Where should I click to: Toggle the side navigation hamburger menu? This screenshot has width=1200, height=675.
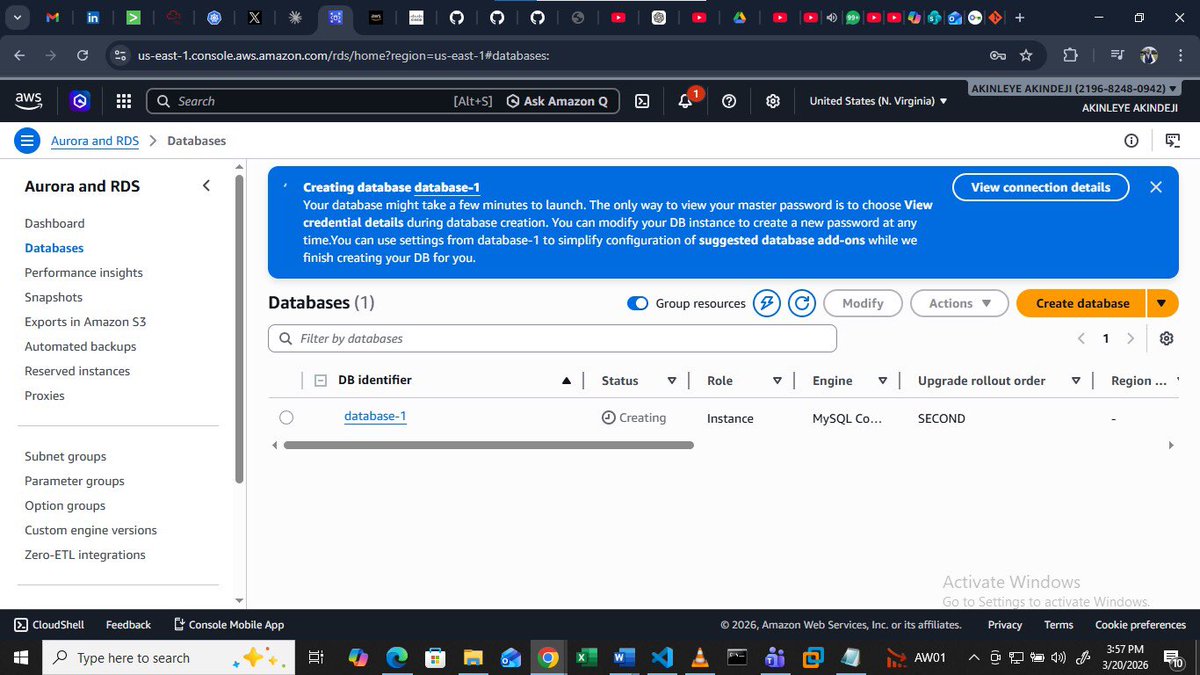coord(27,141)
